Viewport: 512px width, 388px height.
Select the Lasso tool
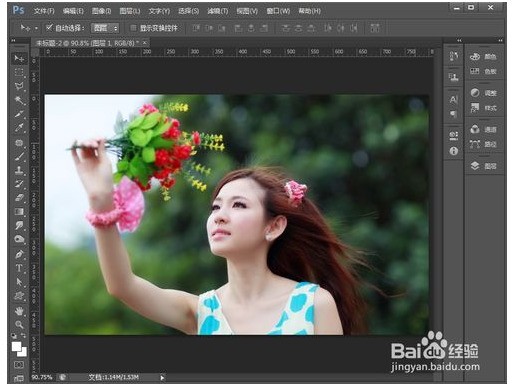click(19, 86)
